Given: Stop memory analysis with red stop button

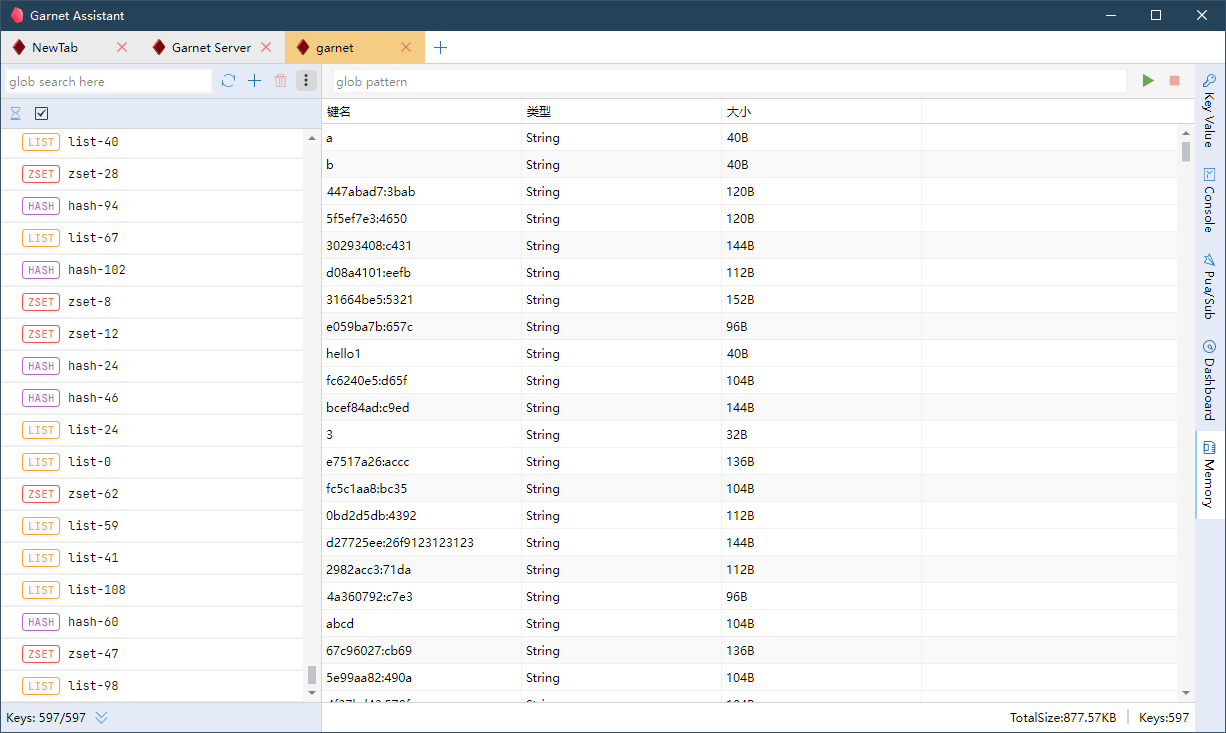Looking at the screenshot, I should pyautogui.click(x=1175, y=81).
